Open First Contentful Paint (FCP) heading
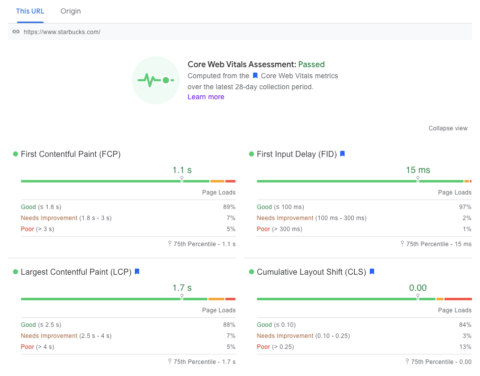Screen dimensions: 480x376 [x=71, y=154]
